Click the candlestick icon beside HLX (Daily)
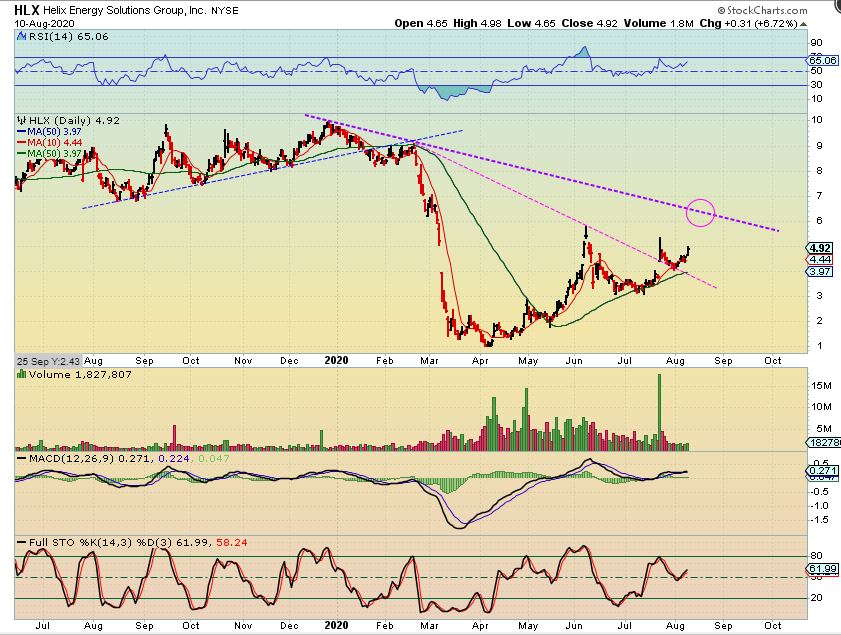The height and width of the screenshot is (635, 841). pyautogui.click(x=21, y=120)
